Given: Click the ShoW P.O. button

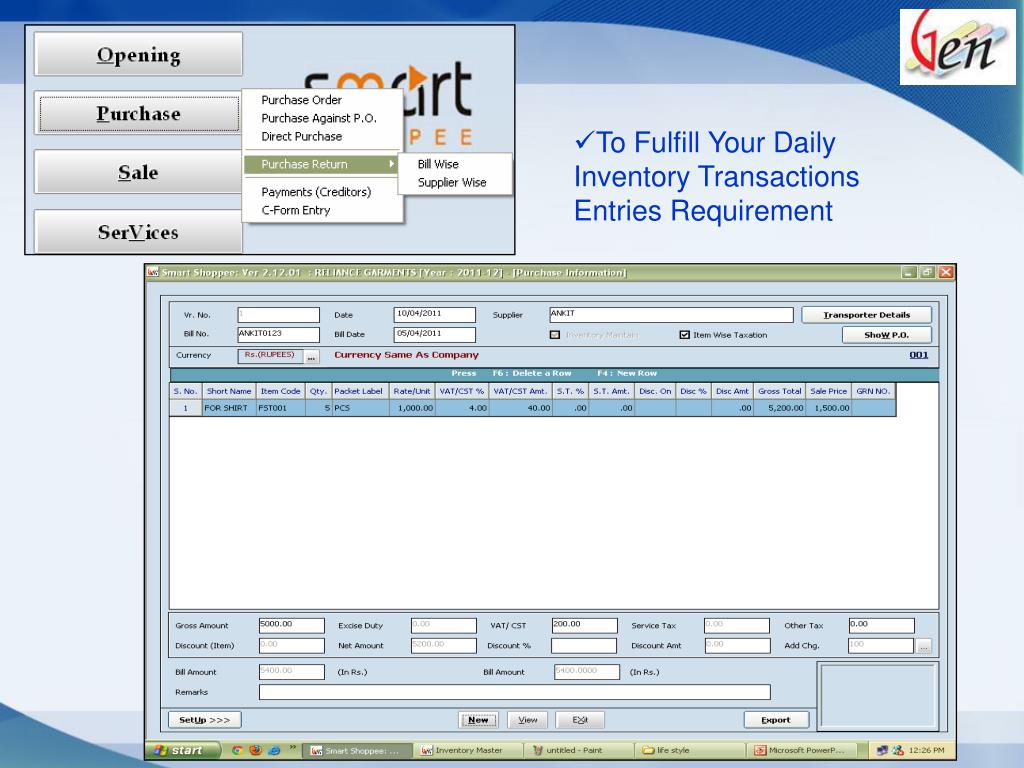Looking at the screenshot, I should 886,335.
